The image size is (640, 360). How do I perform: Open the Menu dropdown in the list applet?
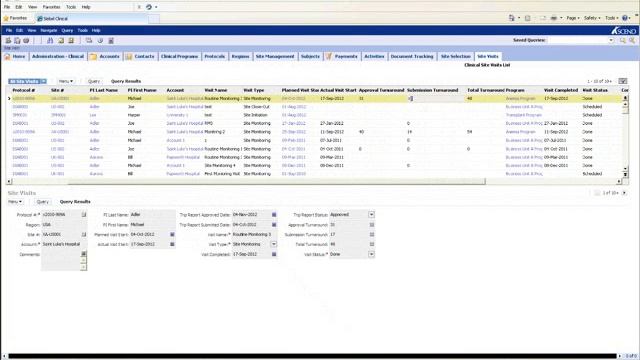(65, 81)
